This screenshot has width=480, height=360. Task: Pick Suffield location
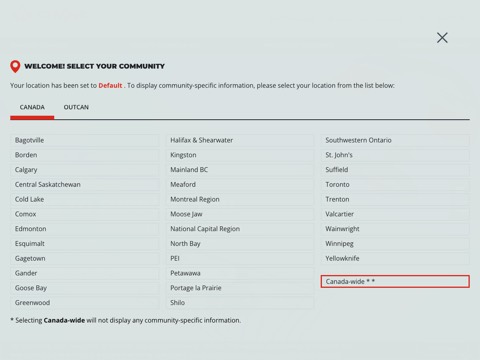[x=395, y=170]
